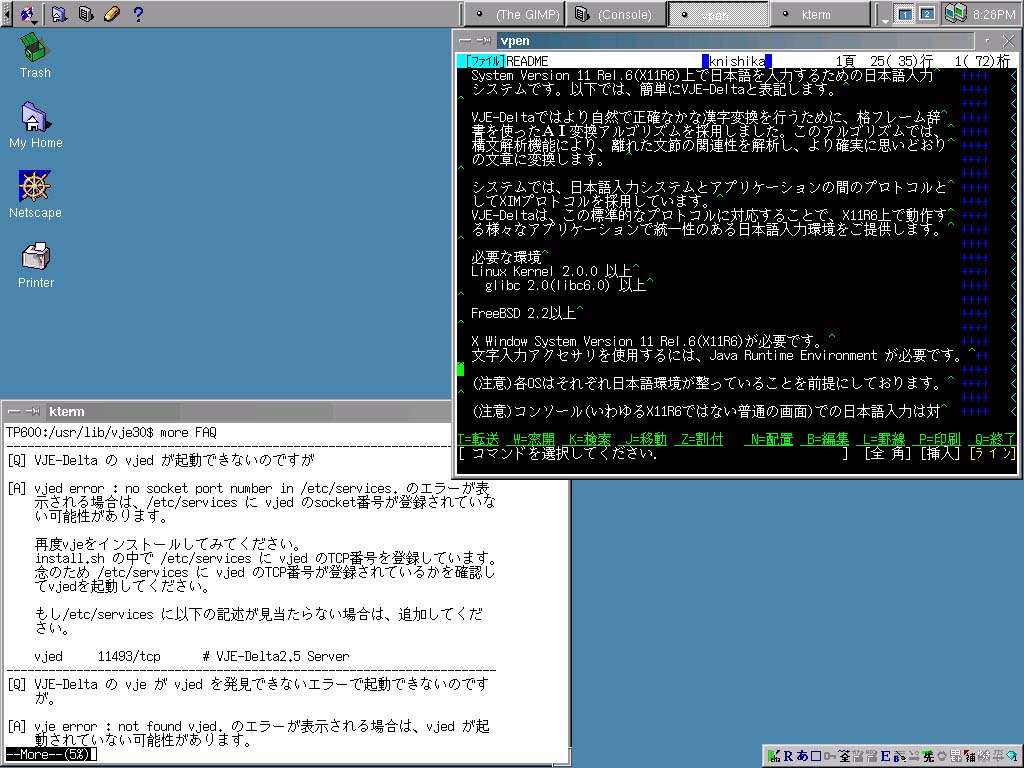Click the 'R' romaji icon in VJE toolbar
The image size is (1024, 768).
pos(788,756)
